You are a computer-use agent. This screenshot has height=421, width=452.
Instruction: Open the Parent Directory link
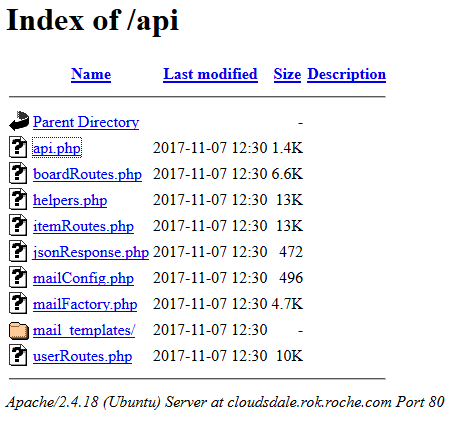tap(86, 122)
